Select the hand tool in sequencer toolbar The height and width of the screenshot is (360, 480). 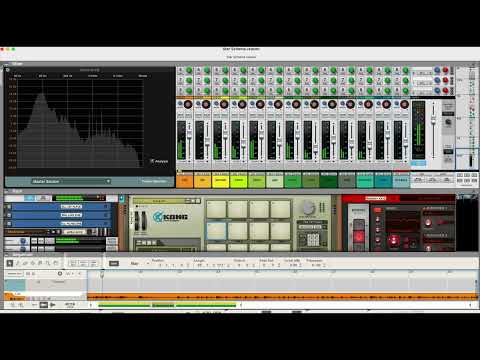(x=56, y=263)
